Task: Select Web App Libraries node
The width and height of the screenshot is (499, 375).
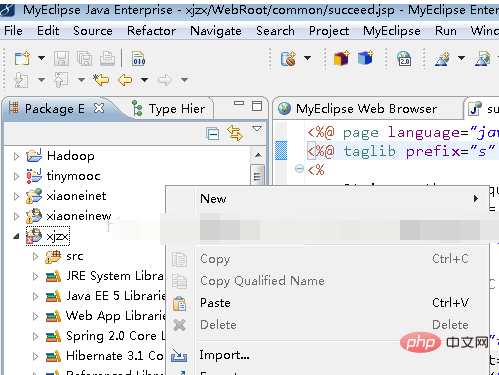Action: pyautogui.click(x=116, y=316)
